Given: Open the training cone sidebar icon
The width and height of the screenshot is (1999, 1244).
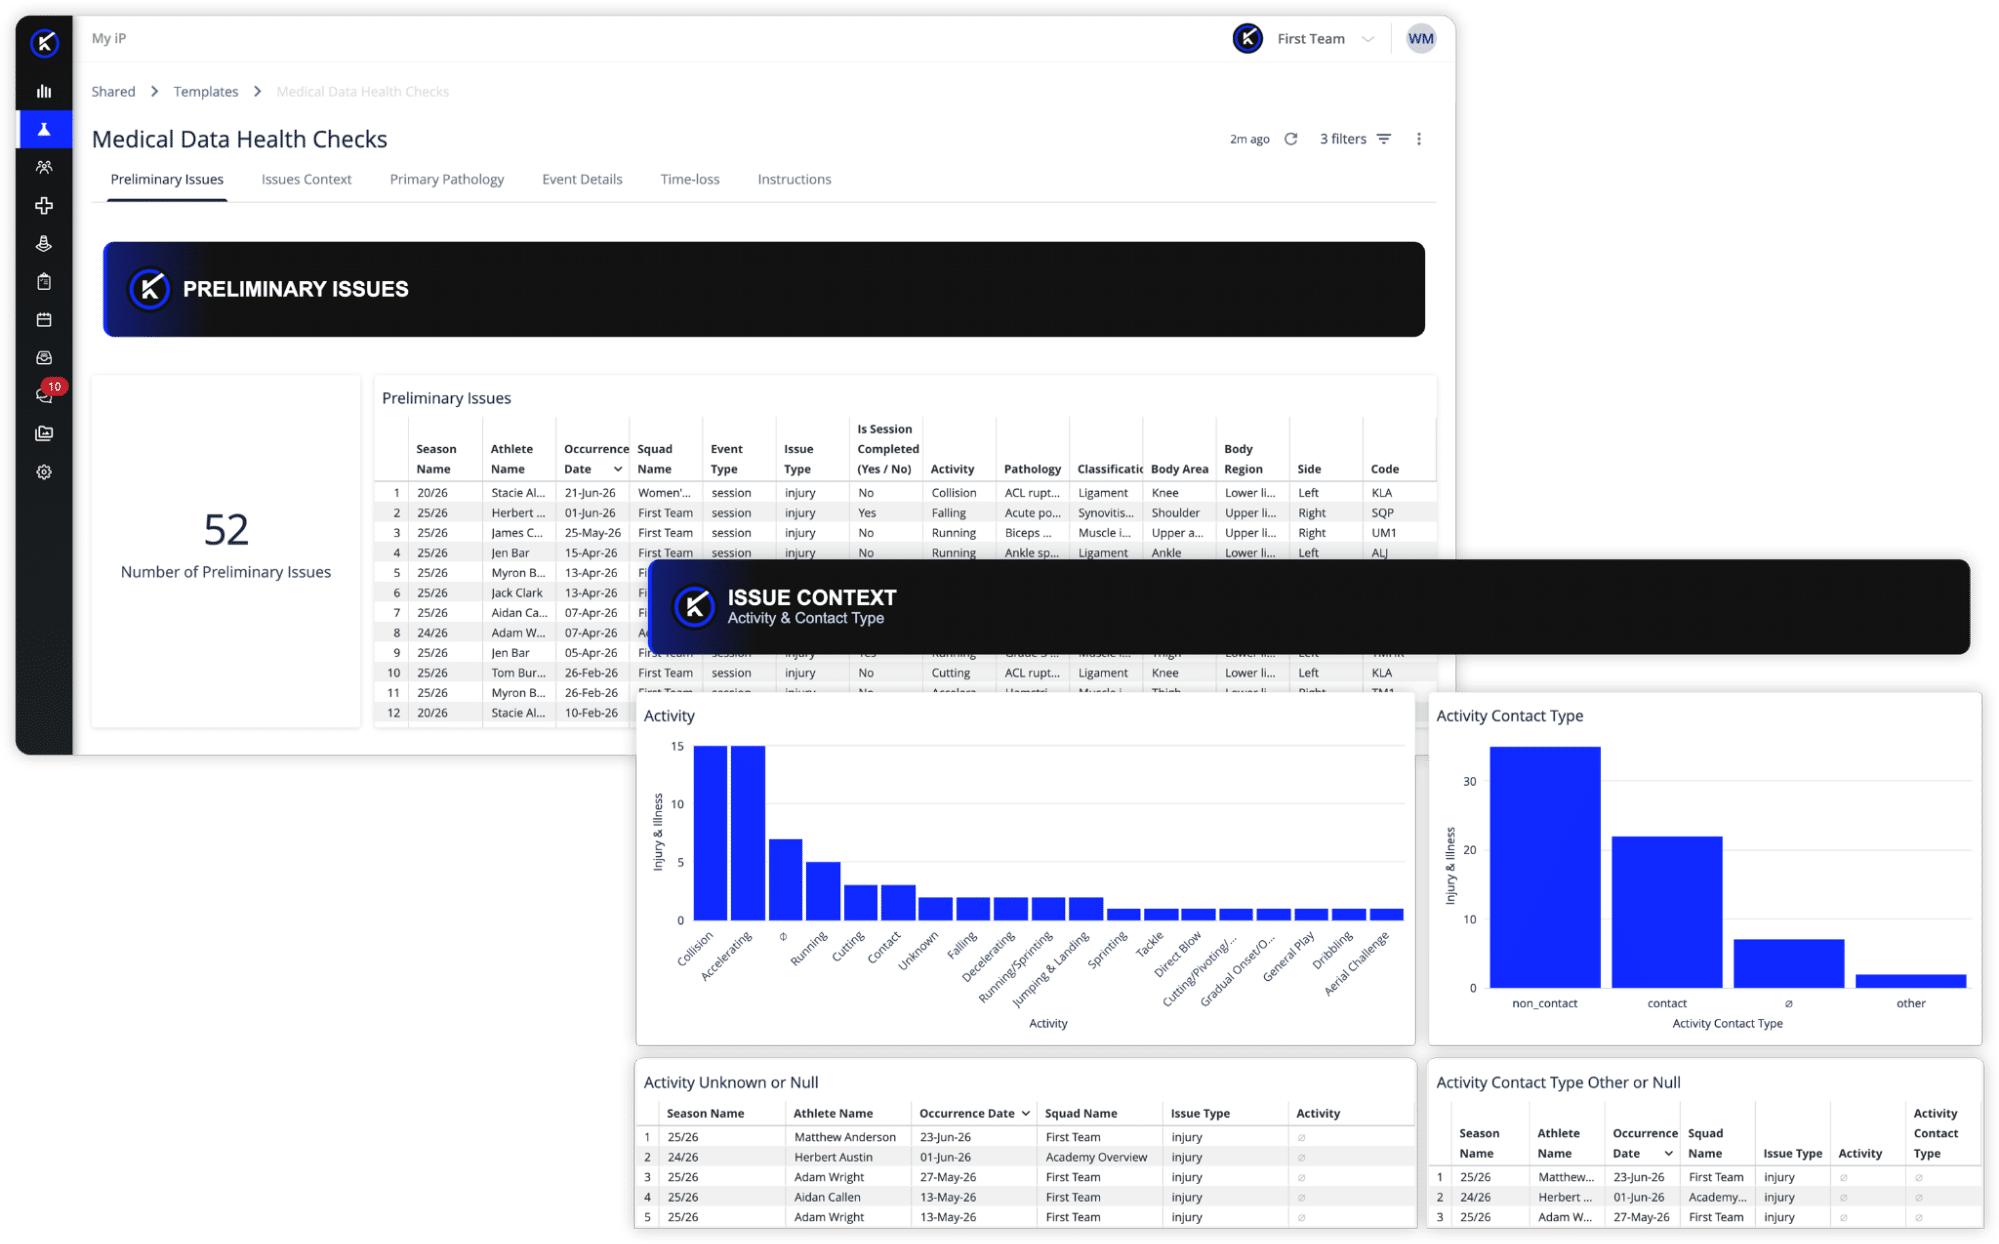Looking at the screenshot, I should click(x=44, y=243).
